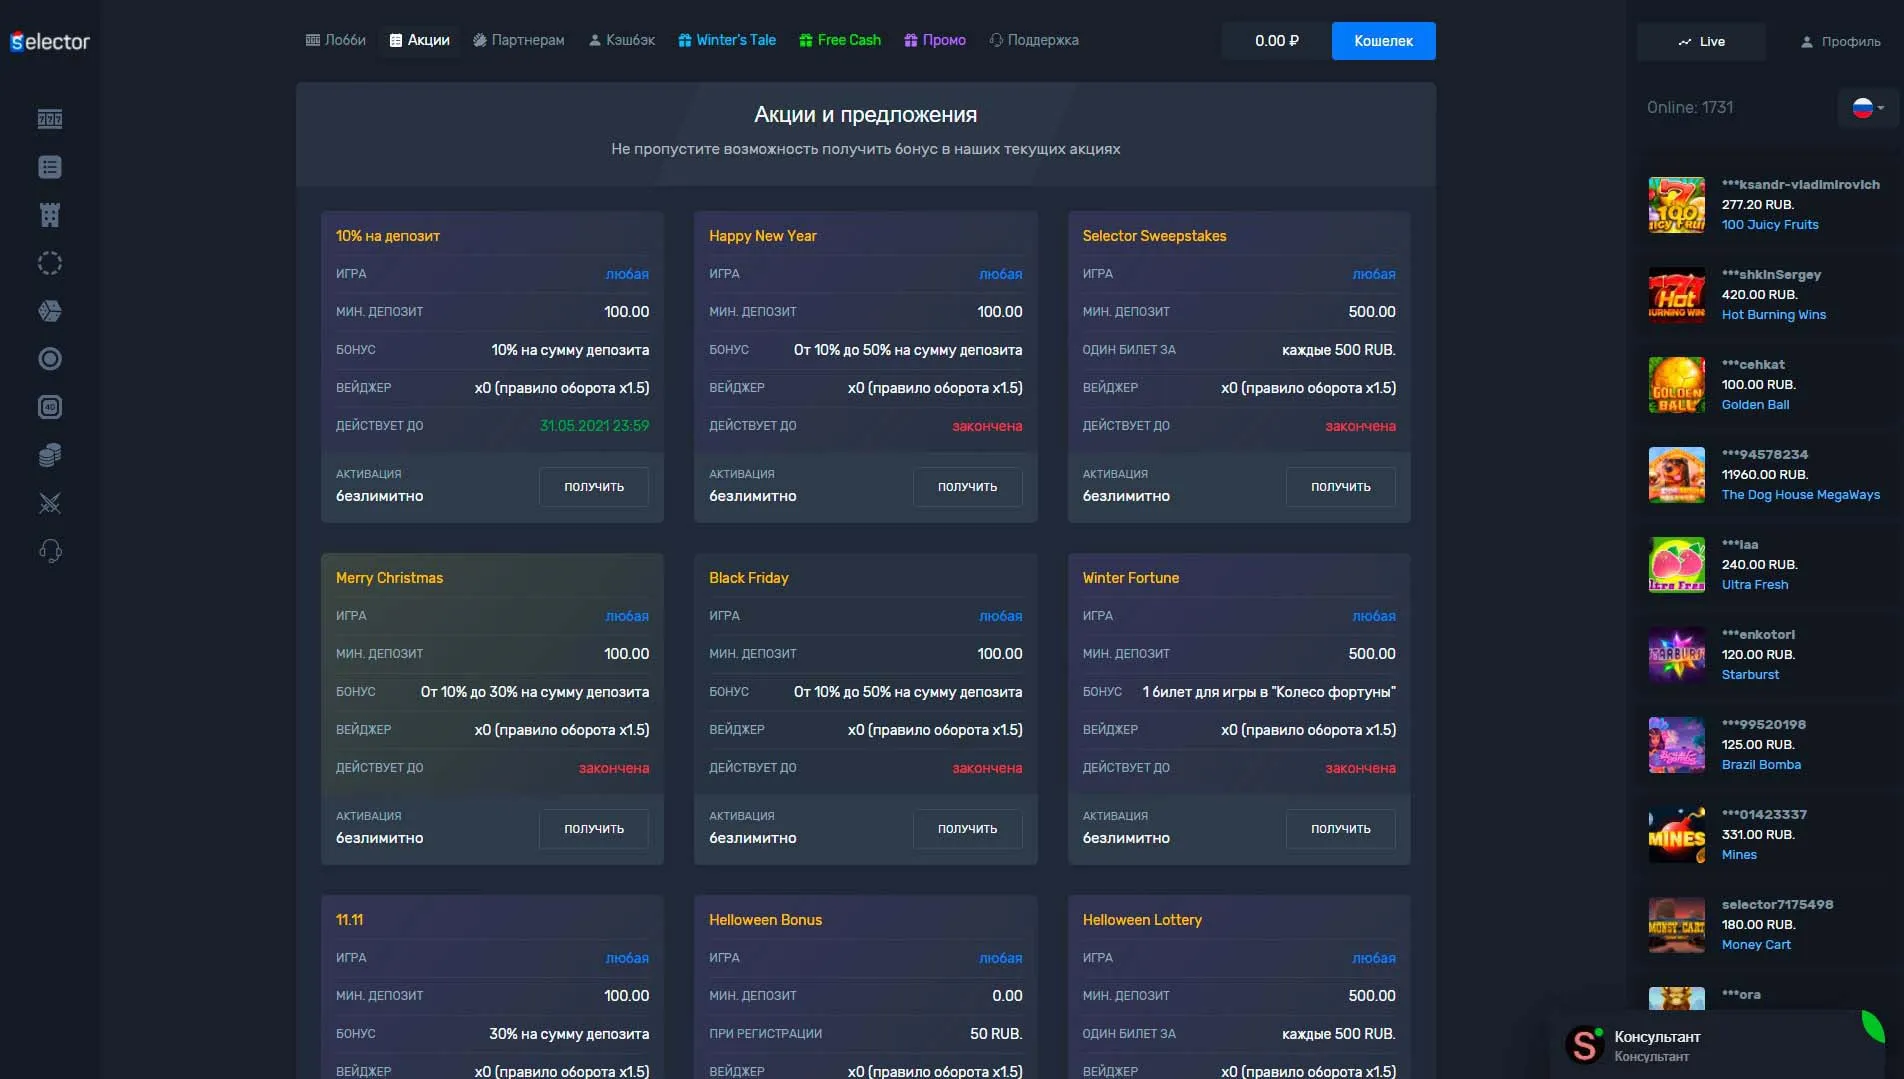
Task: Open the Starburst game thumbnail
Action: pyautogui.click(x=1677, y=655)
